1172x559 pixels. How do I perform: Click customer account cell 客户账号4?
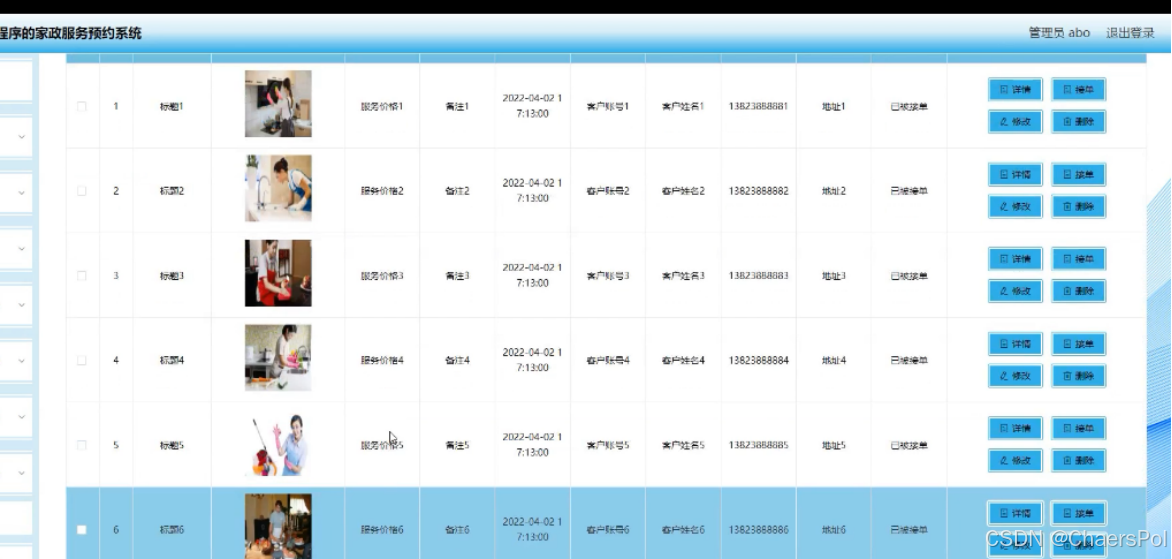pos(608,360)
